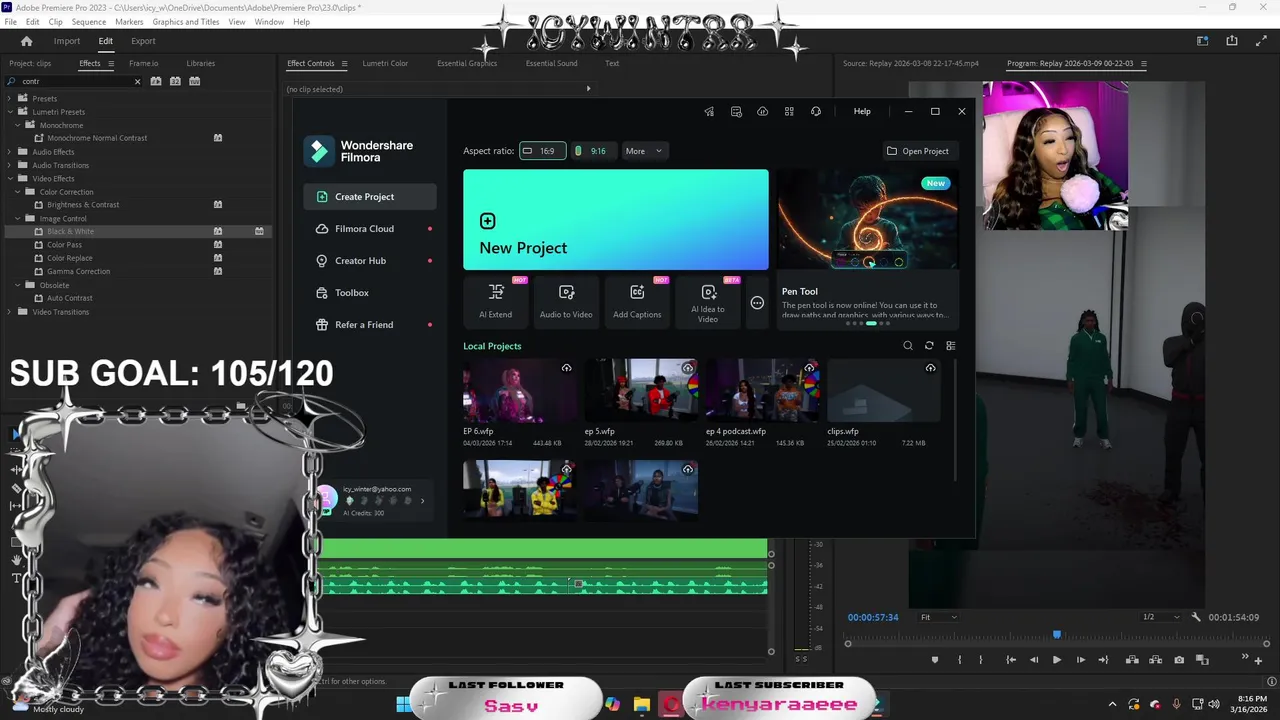Screen dimensions: 1280x720
Task: Open the Audio to Video tool
Action: (x=566, y=300)
